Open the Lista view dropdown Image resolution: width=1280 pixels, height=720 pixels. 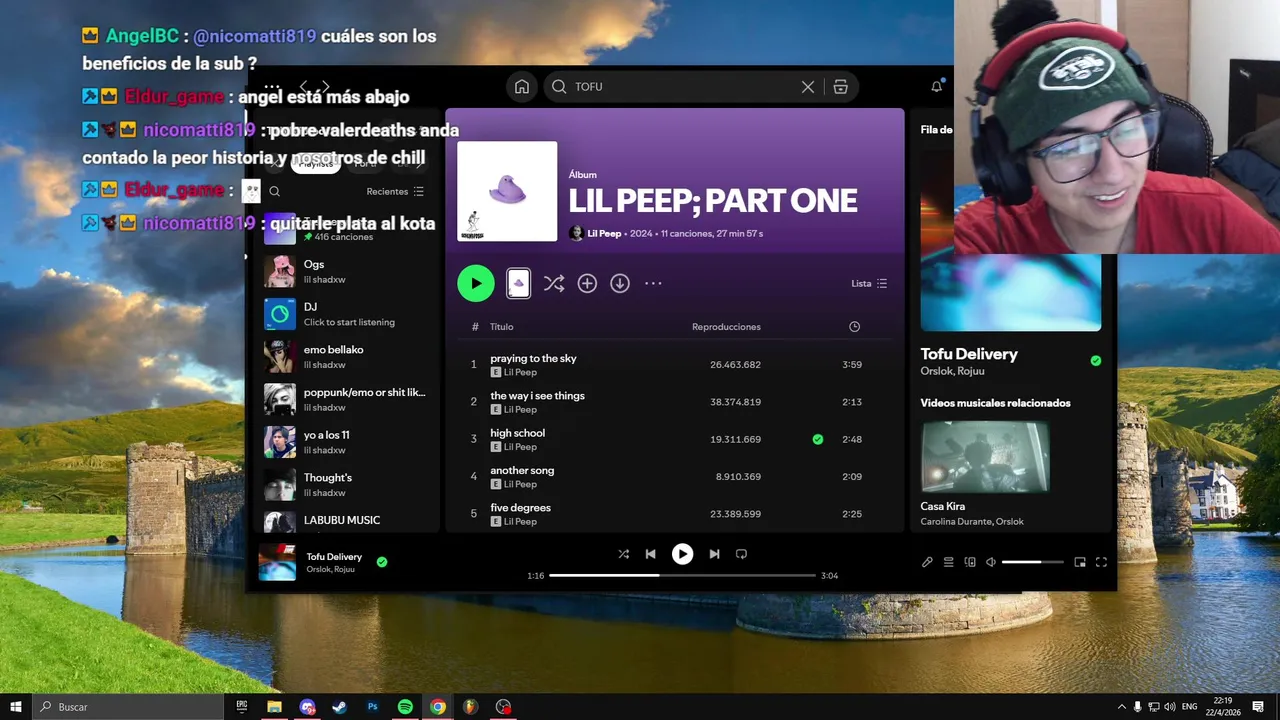coord(869,284)
